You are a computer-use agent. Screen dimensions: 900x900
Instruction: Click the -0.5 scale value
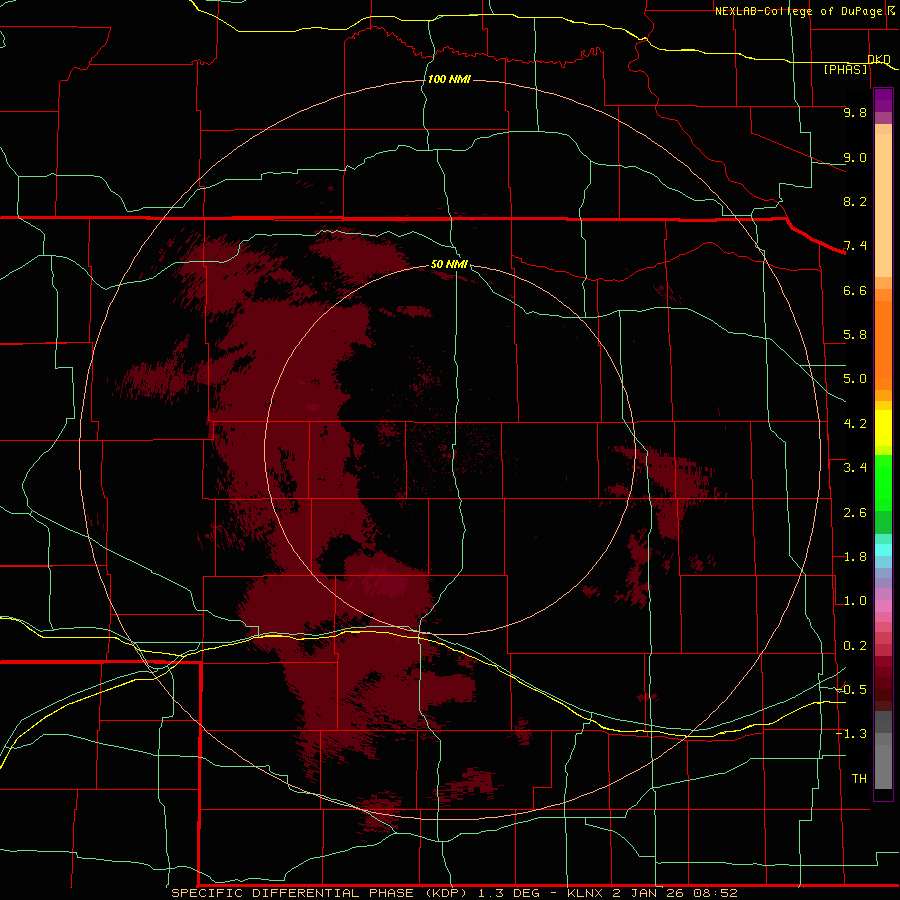[x=851, y=689]
